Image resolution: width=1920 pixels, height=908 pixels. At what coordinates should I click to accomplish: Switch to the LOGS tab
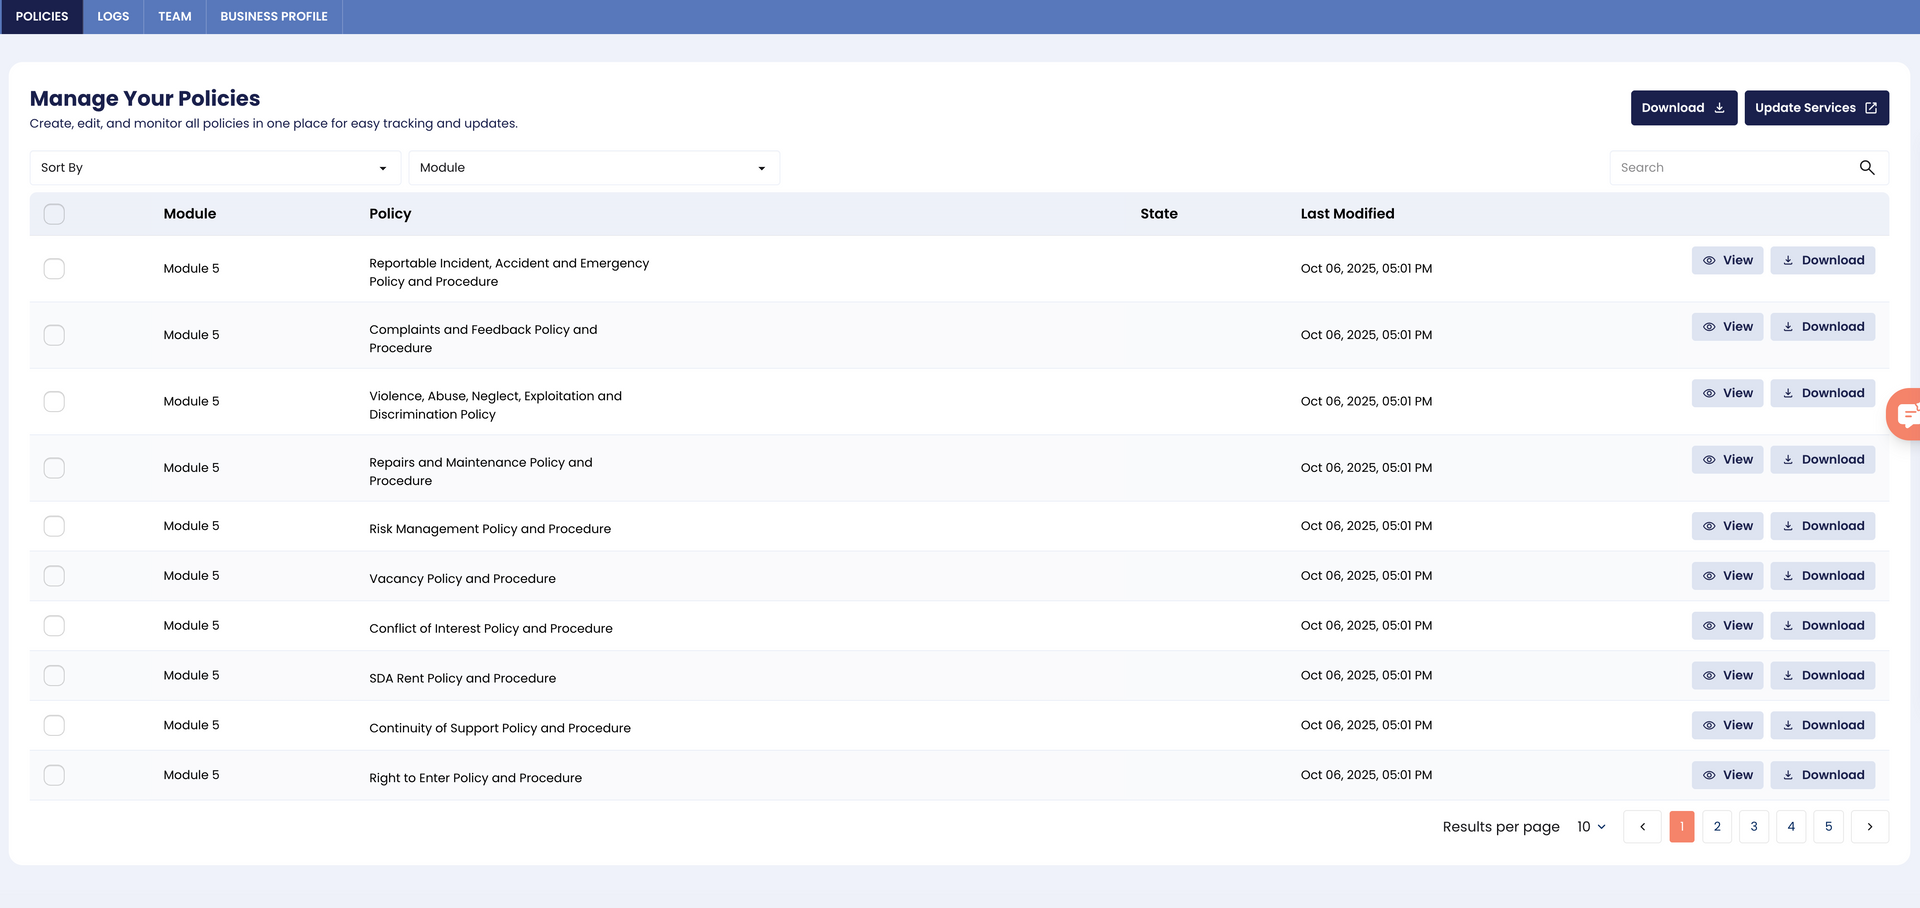pyautogui.click(x=113, y=16)
